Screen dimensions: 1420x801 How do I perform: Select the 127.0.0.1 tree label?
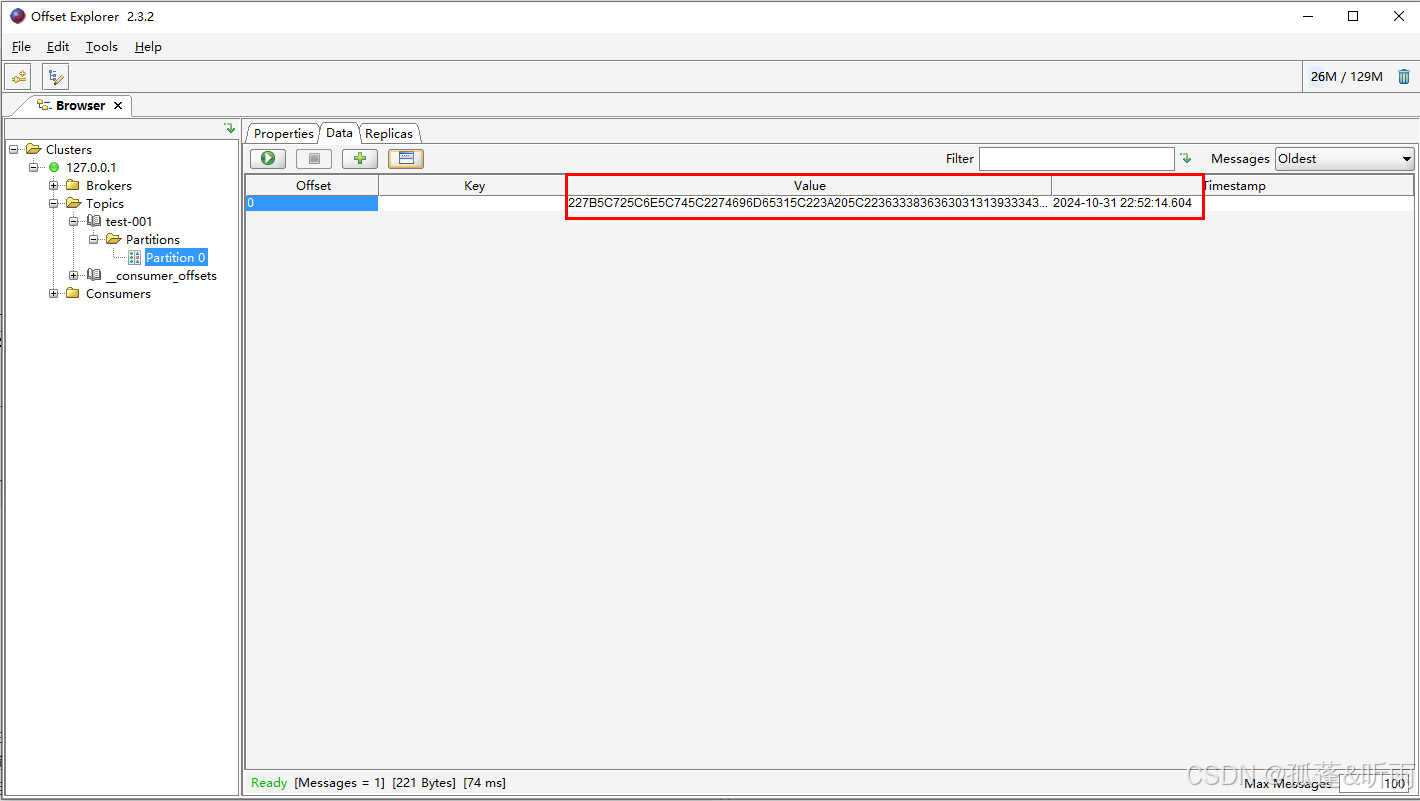[x=91, y=167]
